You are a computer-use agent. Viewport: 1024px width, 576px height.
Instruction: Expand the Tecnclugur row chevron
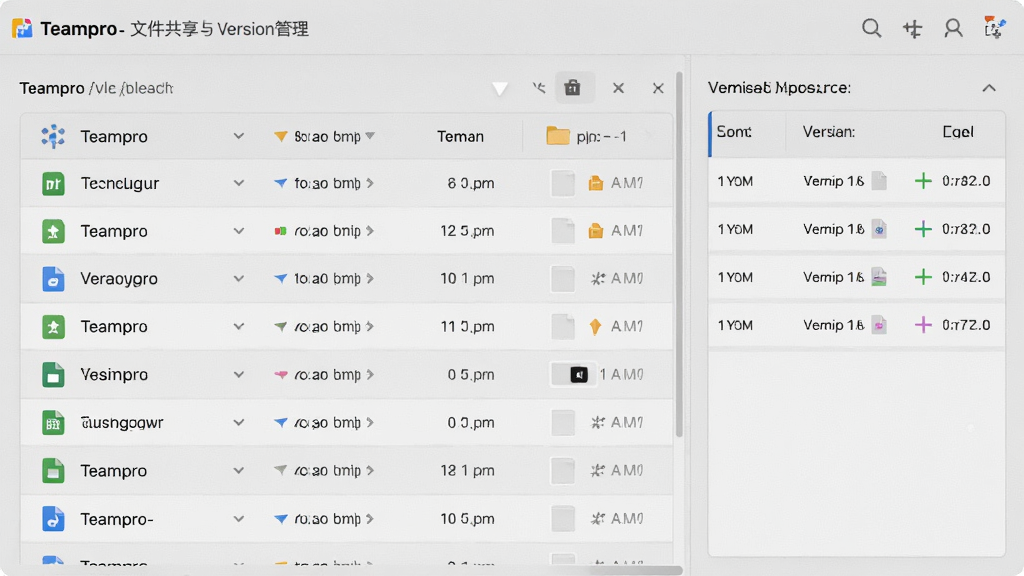(239, 184)
